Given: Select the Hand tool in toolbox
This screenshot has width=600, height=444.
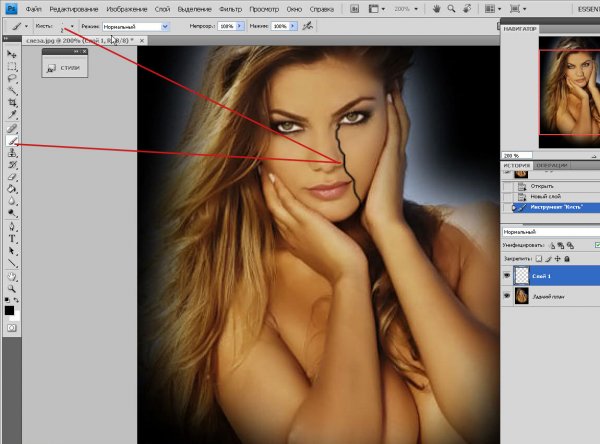Looking at the screenshot, I should (x=12, y=277).
